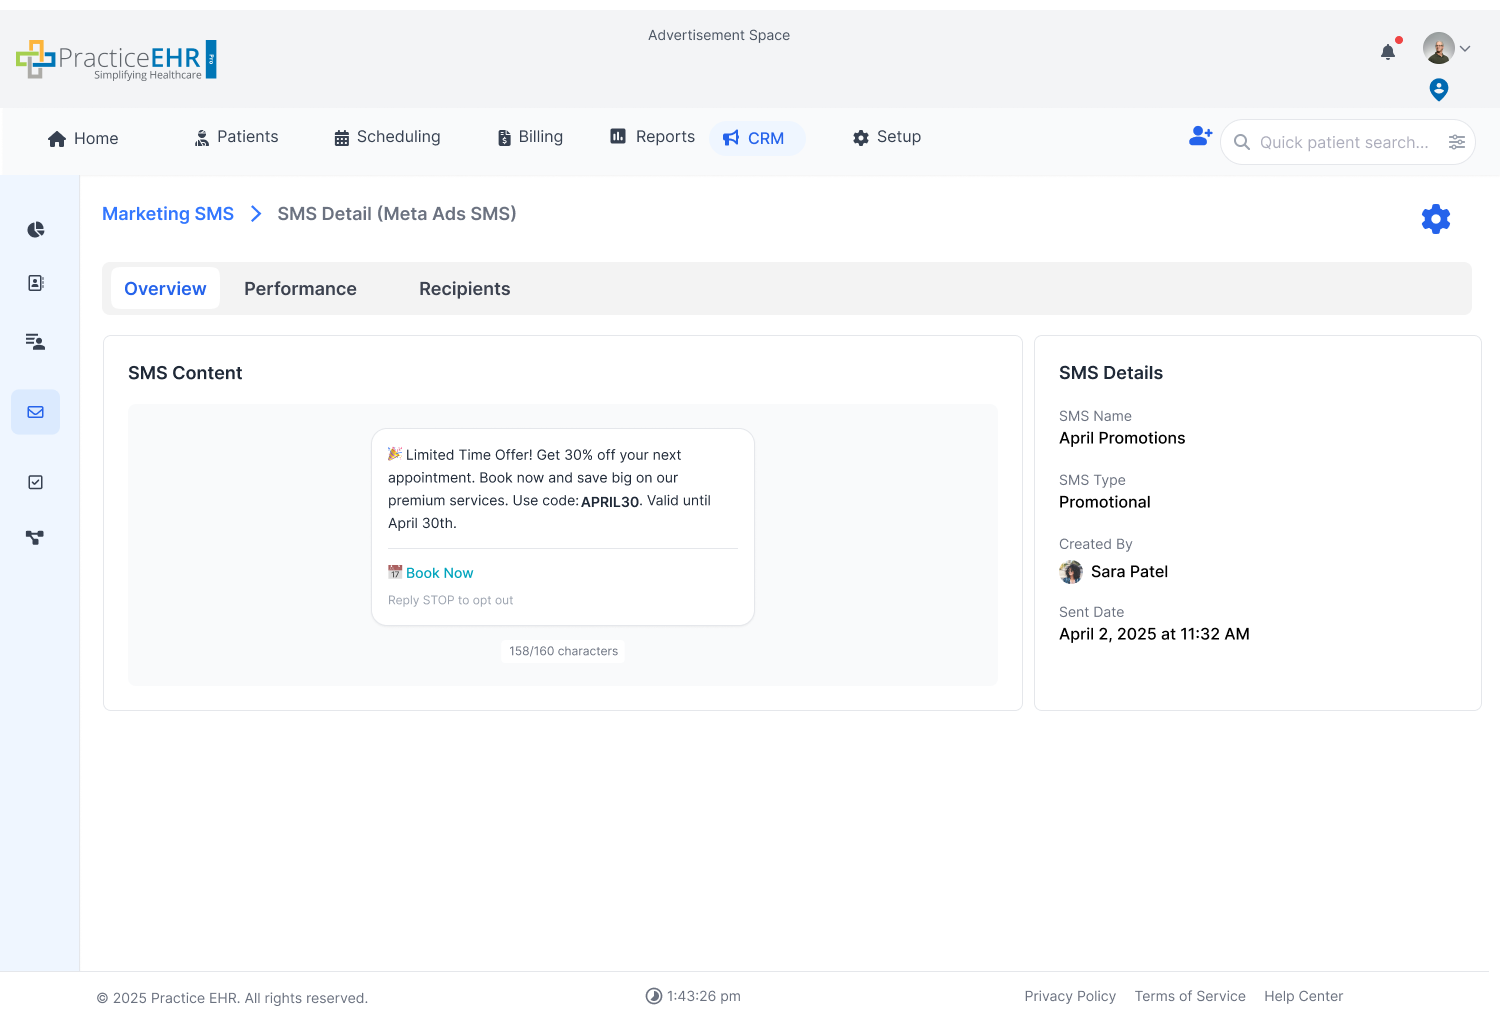Open the people list sidebar icon
Image resolution: width=1500 pixels, height=1024 pixels.
point(36,342)
